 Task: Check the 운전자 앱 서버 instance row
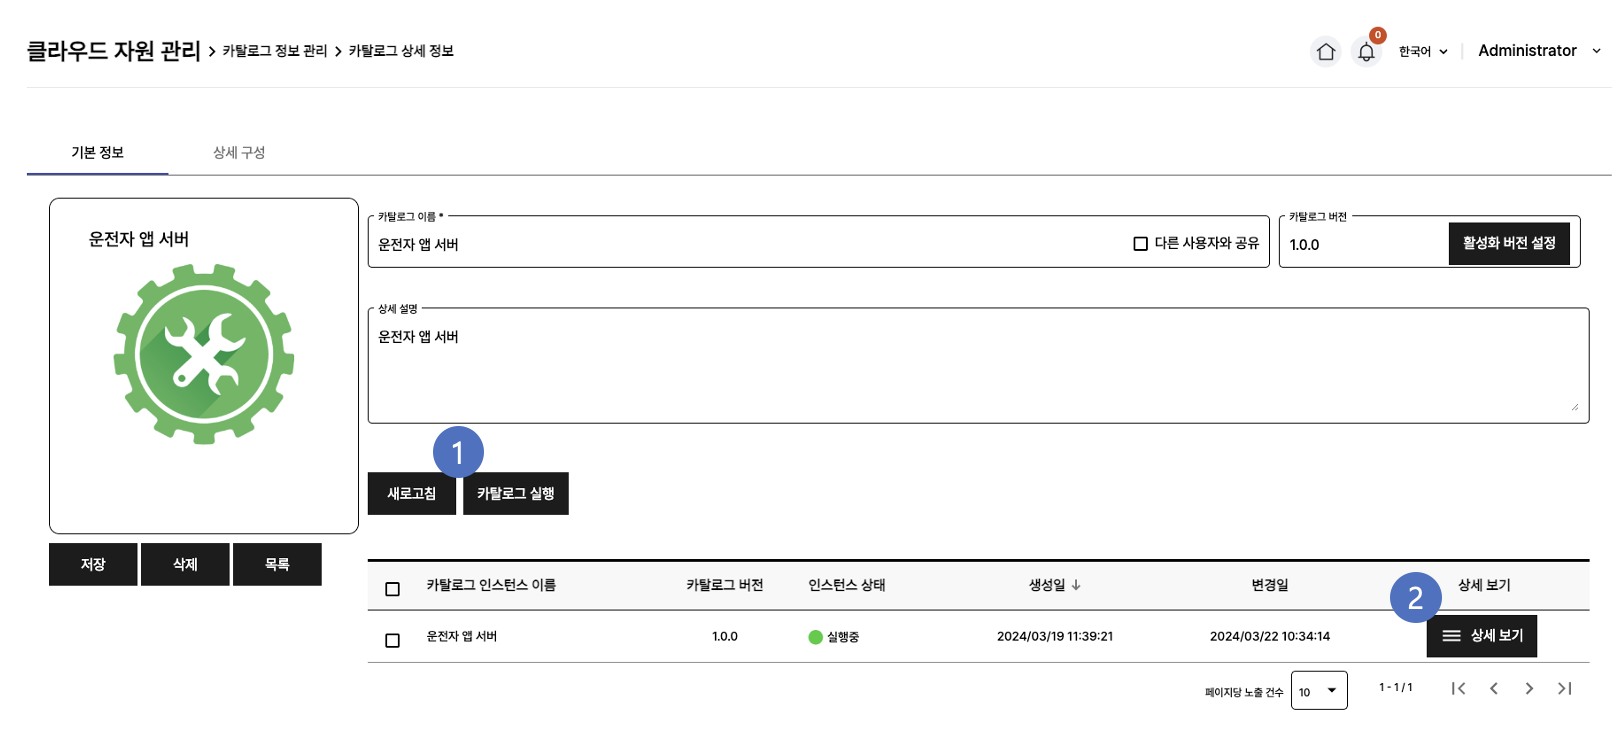[392, 640]
